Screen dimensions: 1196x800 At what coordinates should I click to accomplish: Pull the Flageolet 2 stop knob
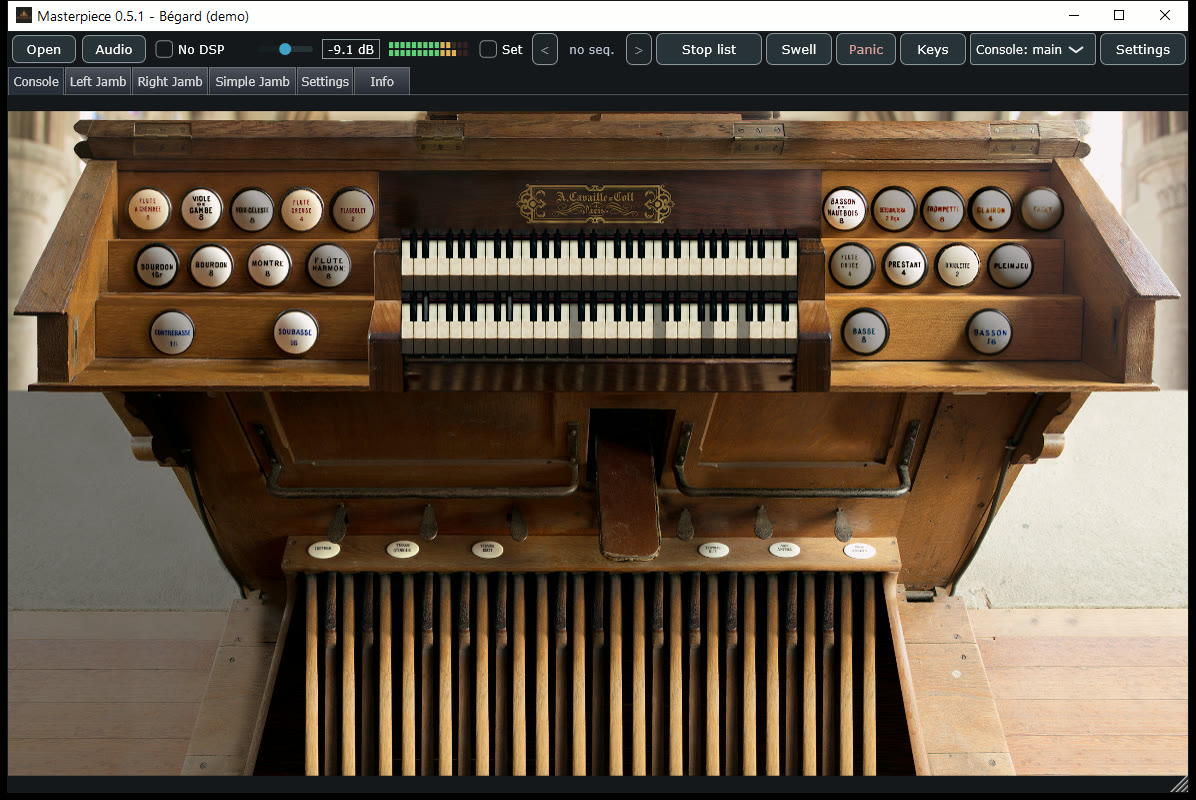tap(352, 210)
